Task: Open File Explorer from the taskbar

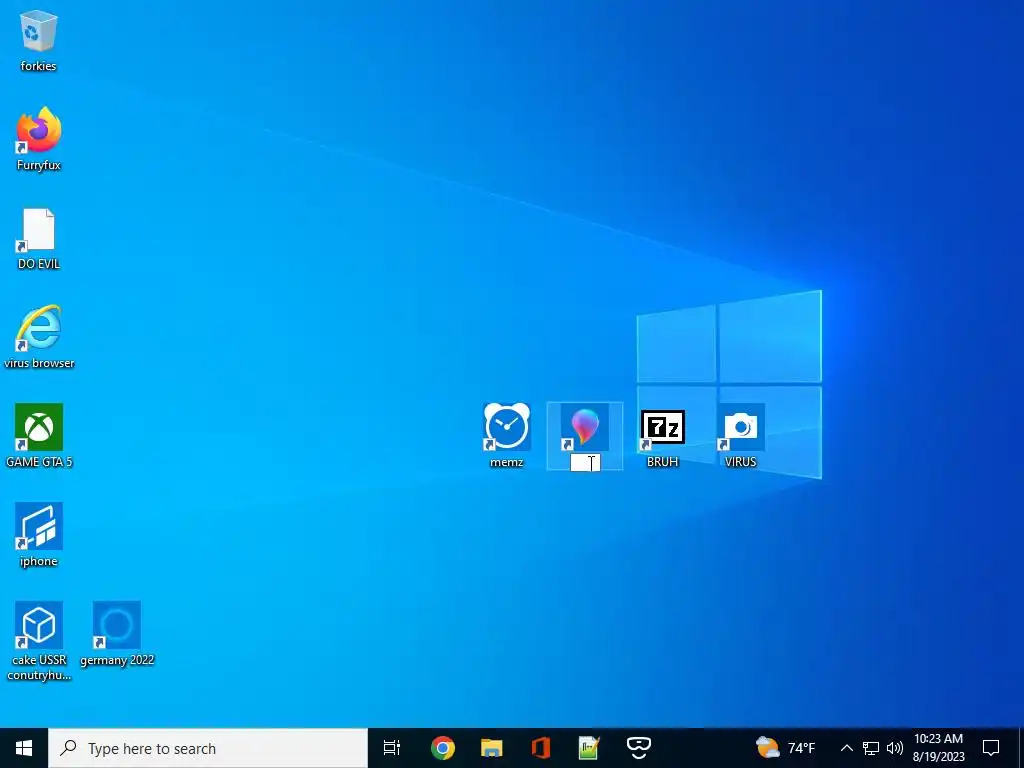Action: 492,748
